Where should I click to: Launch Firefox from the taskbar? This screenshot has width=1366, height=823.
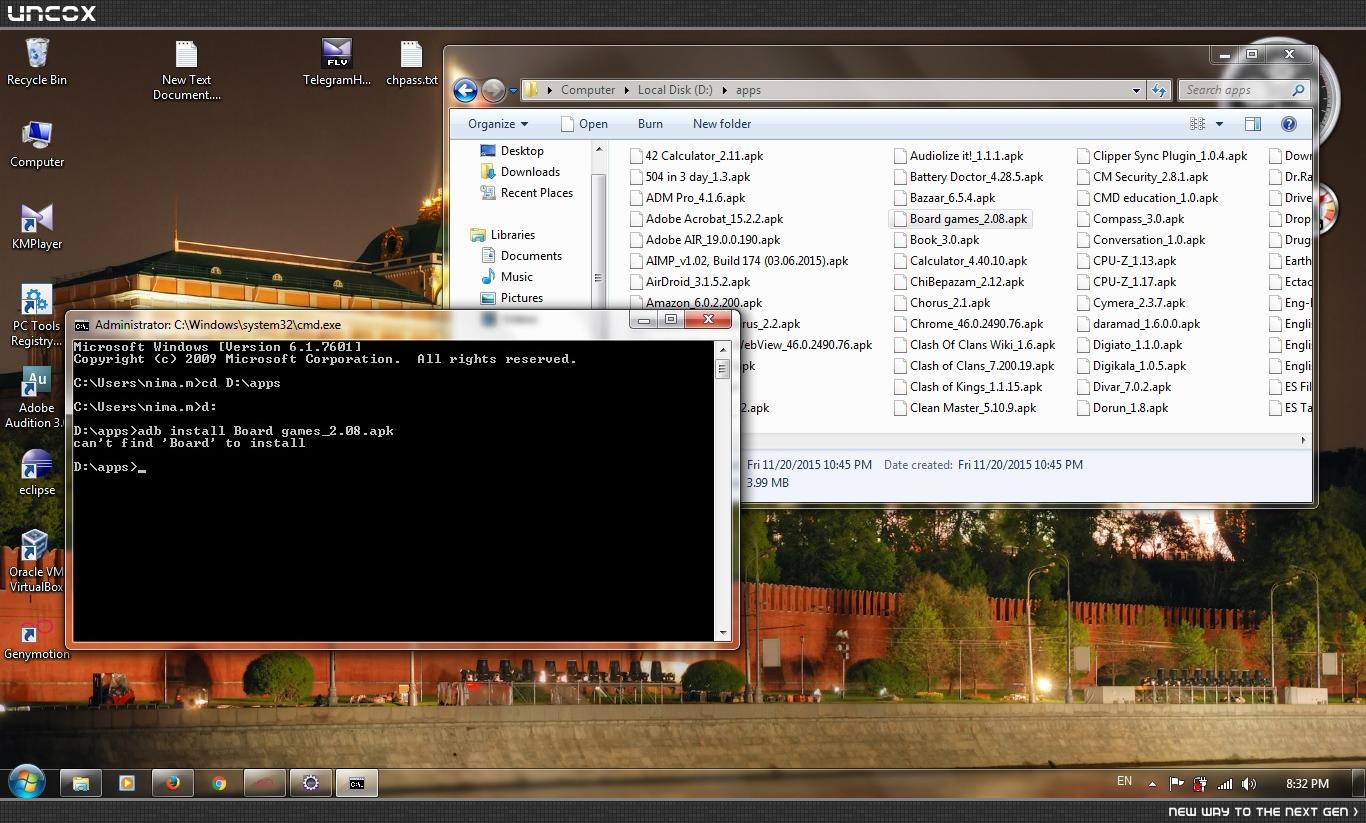172,783
